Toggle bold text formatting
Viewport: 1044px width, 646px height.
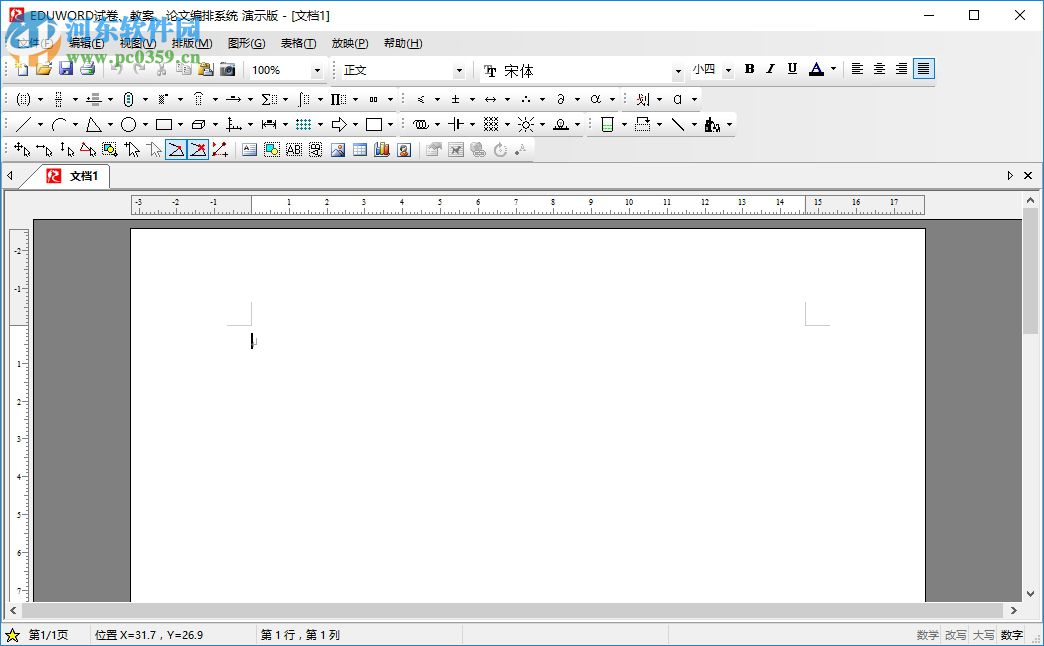tap(749, 69)
